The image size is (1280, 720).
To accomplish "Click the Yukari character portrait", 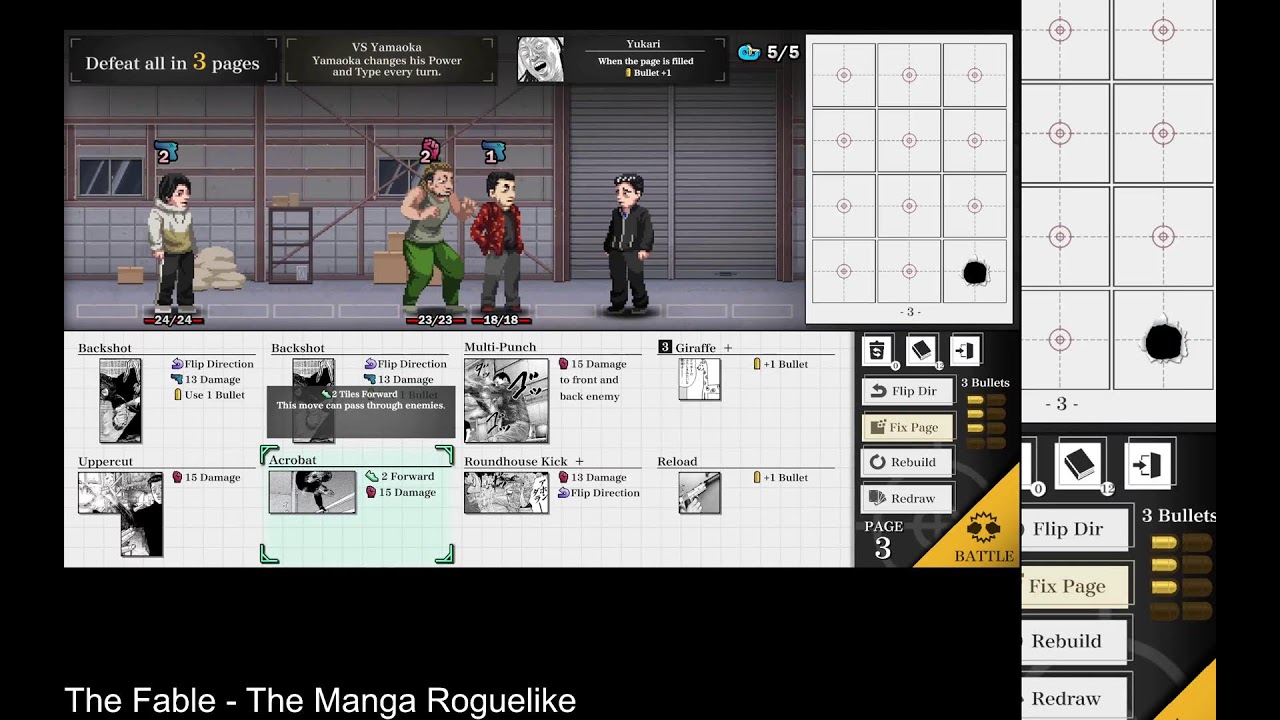I will pos(540,59).
